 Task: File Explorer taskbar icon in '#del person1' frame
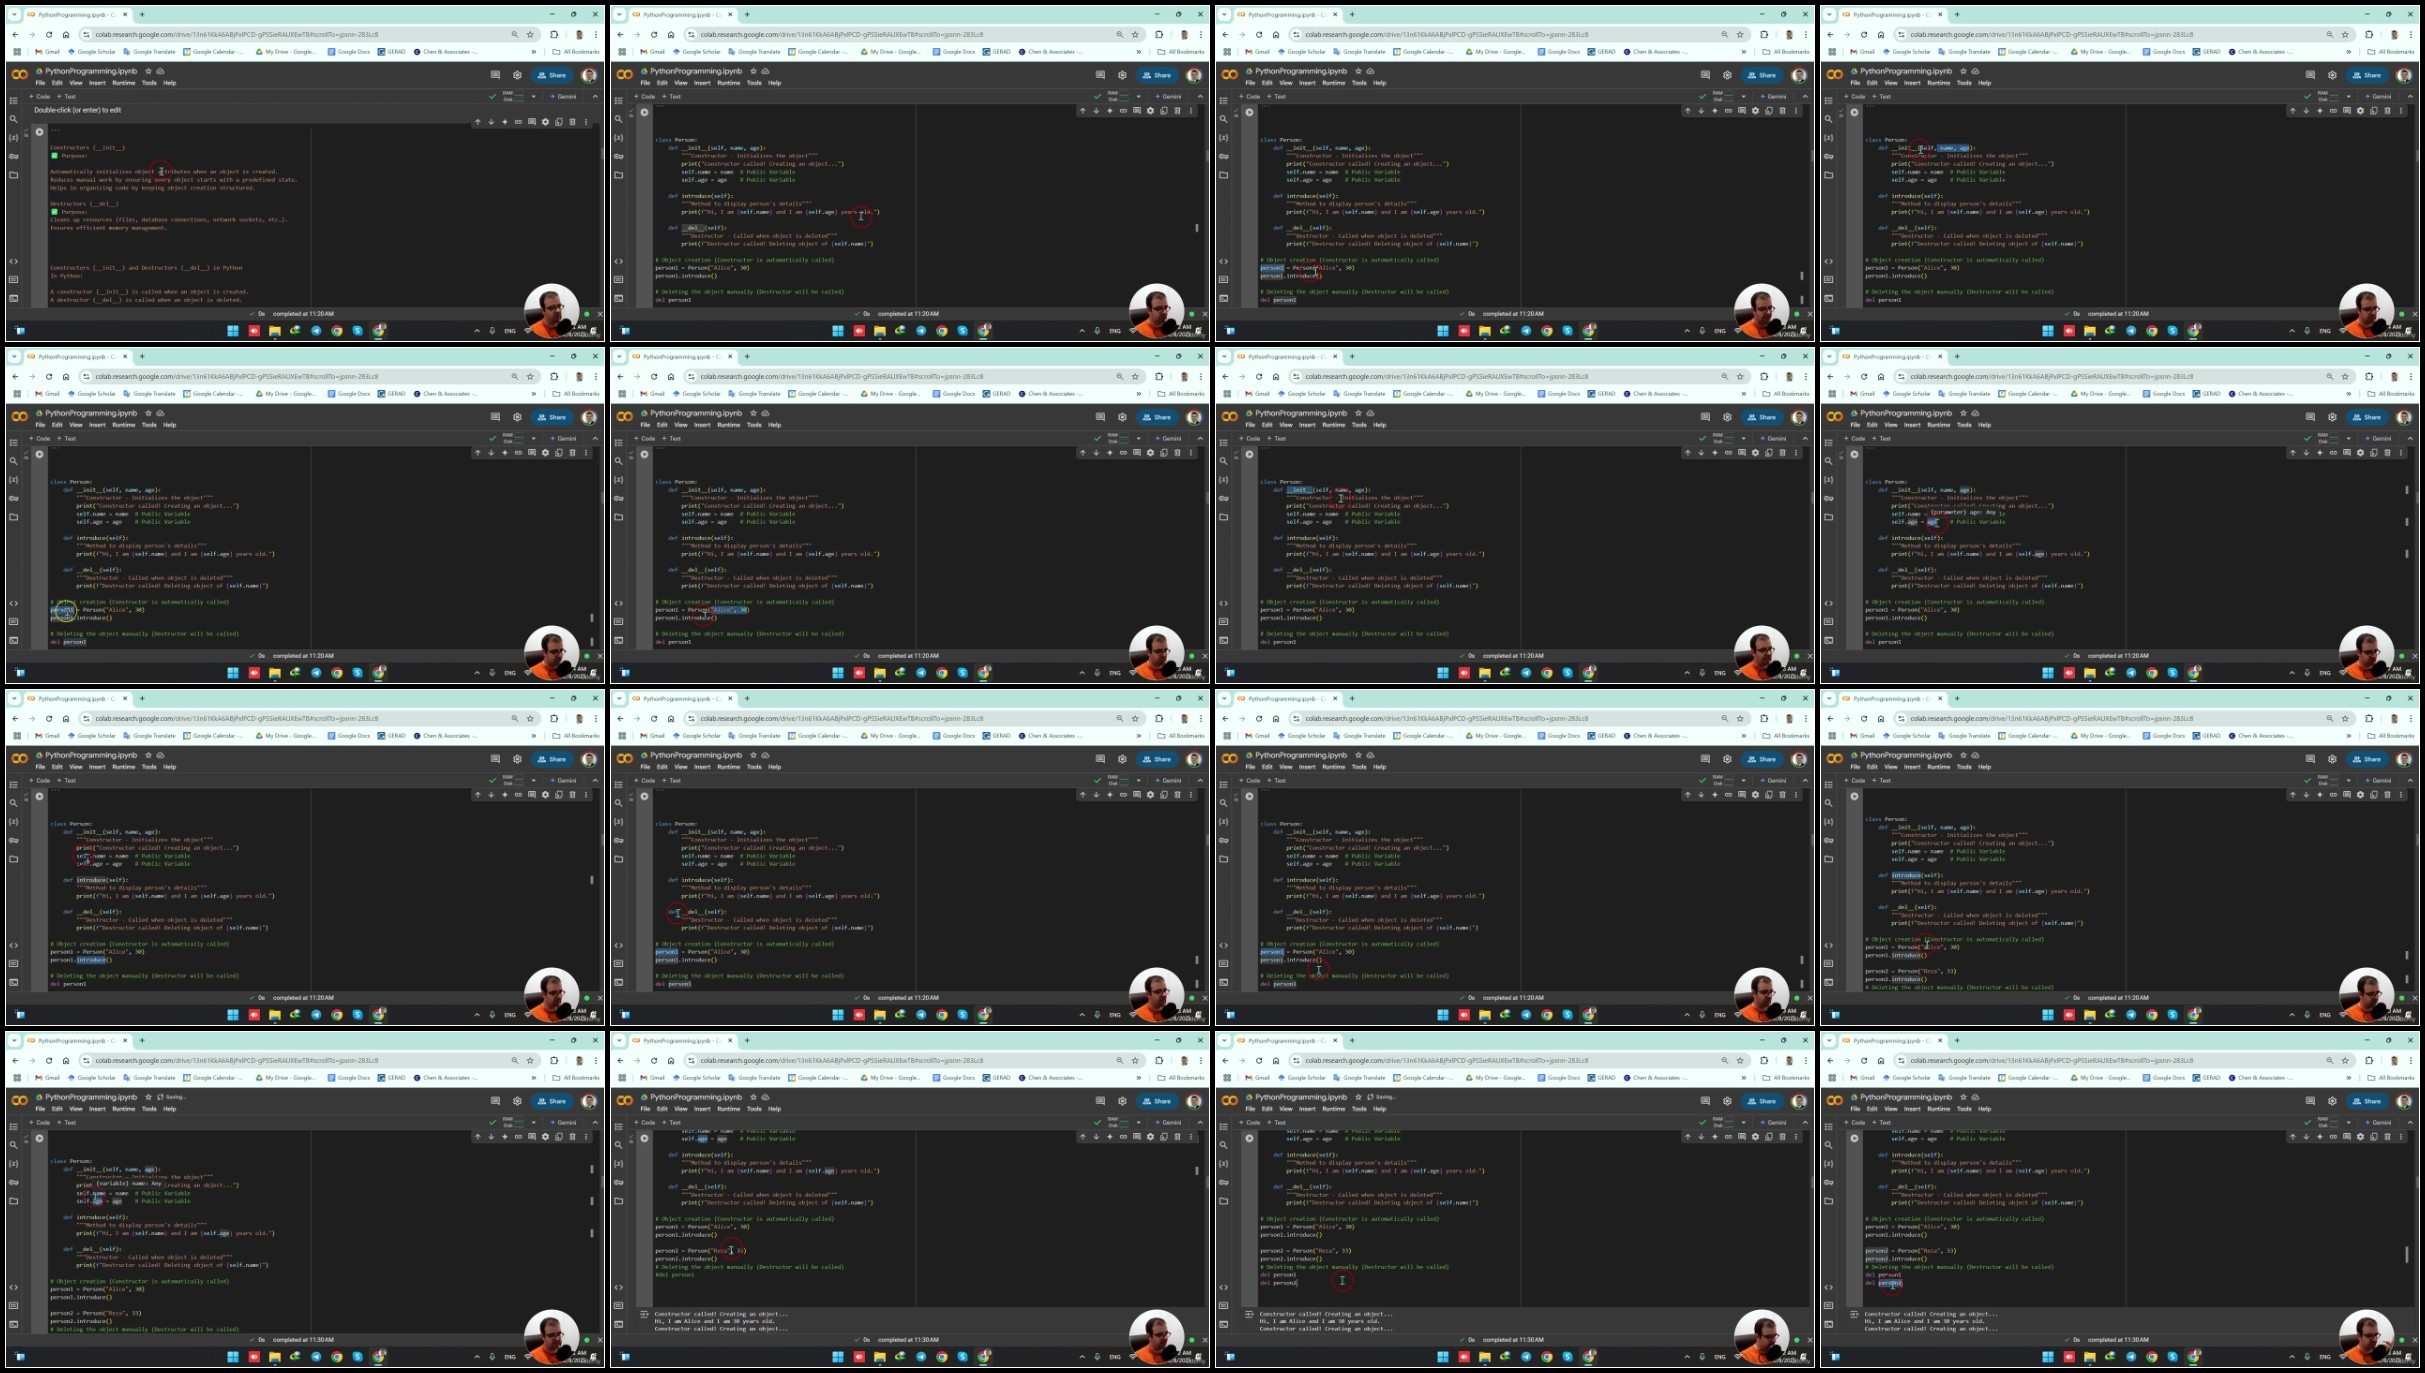(x=879, y=1357)
